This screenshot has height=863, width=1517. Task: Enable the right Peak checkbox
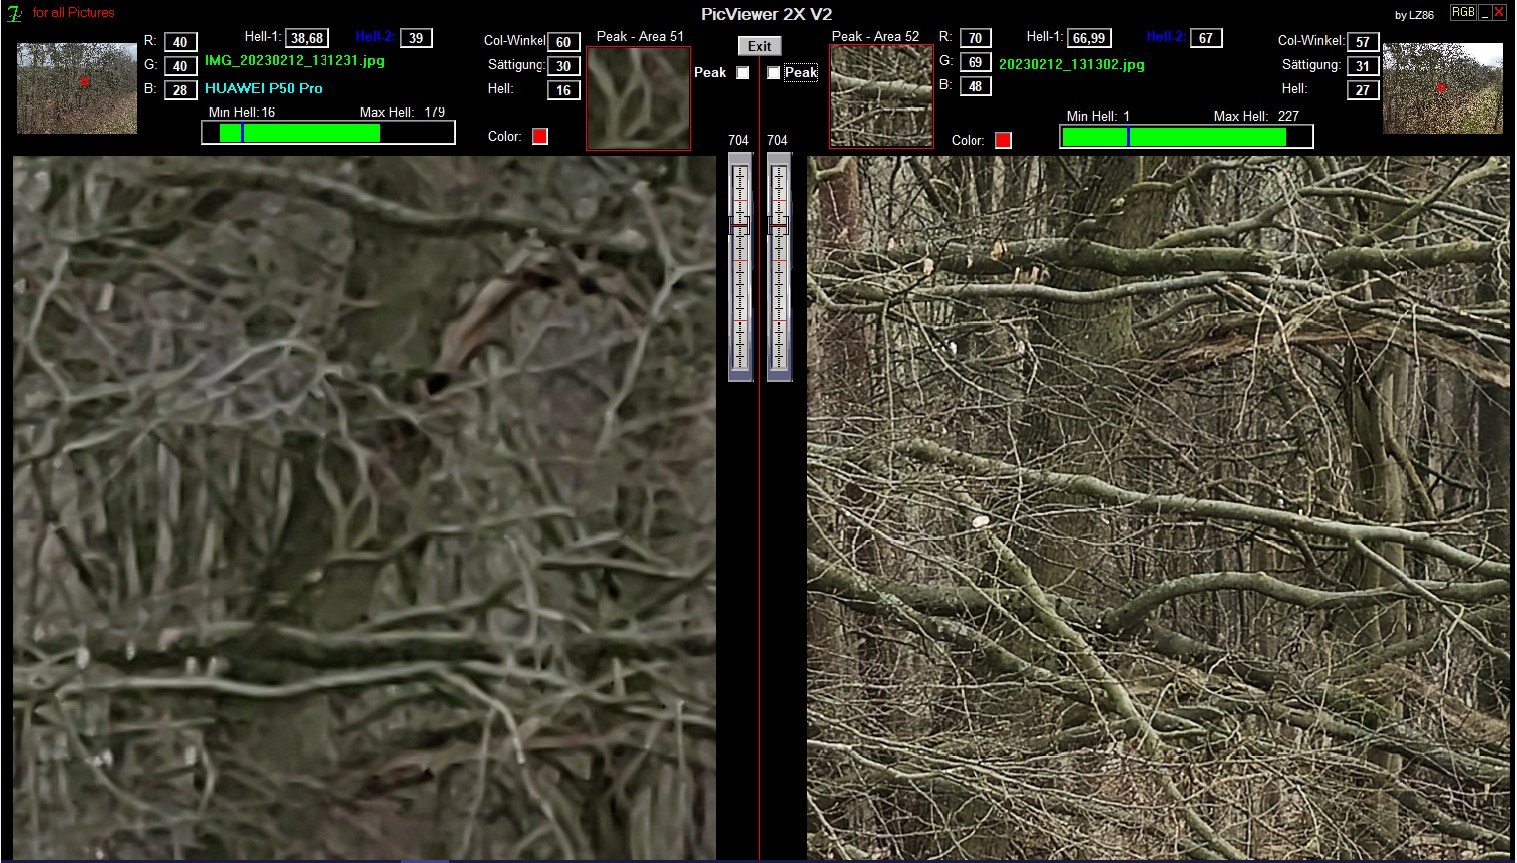774,72
